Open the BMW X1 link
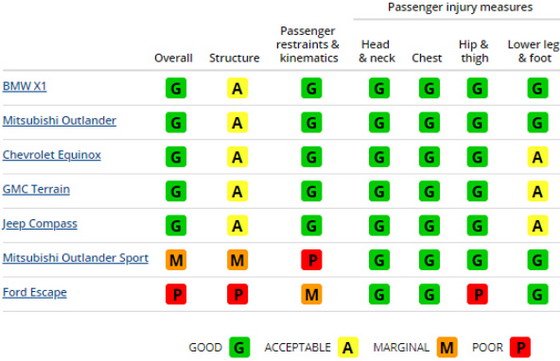Viewport: 560px width, 361px height. [24, 86]
